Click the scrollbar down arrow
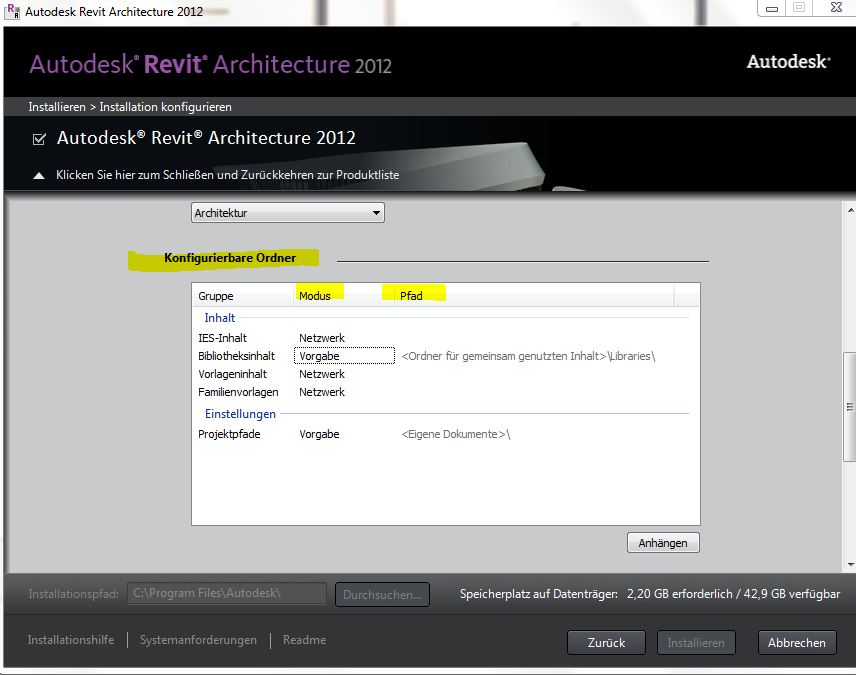Viewport: 856px width, 675px height. tap(850, 565)
